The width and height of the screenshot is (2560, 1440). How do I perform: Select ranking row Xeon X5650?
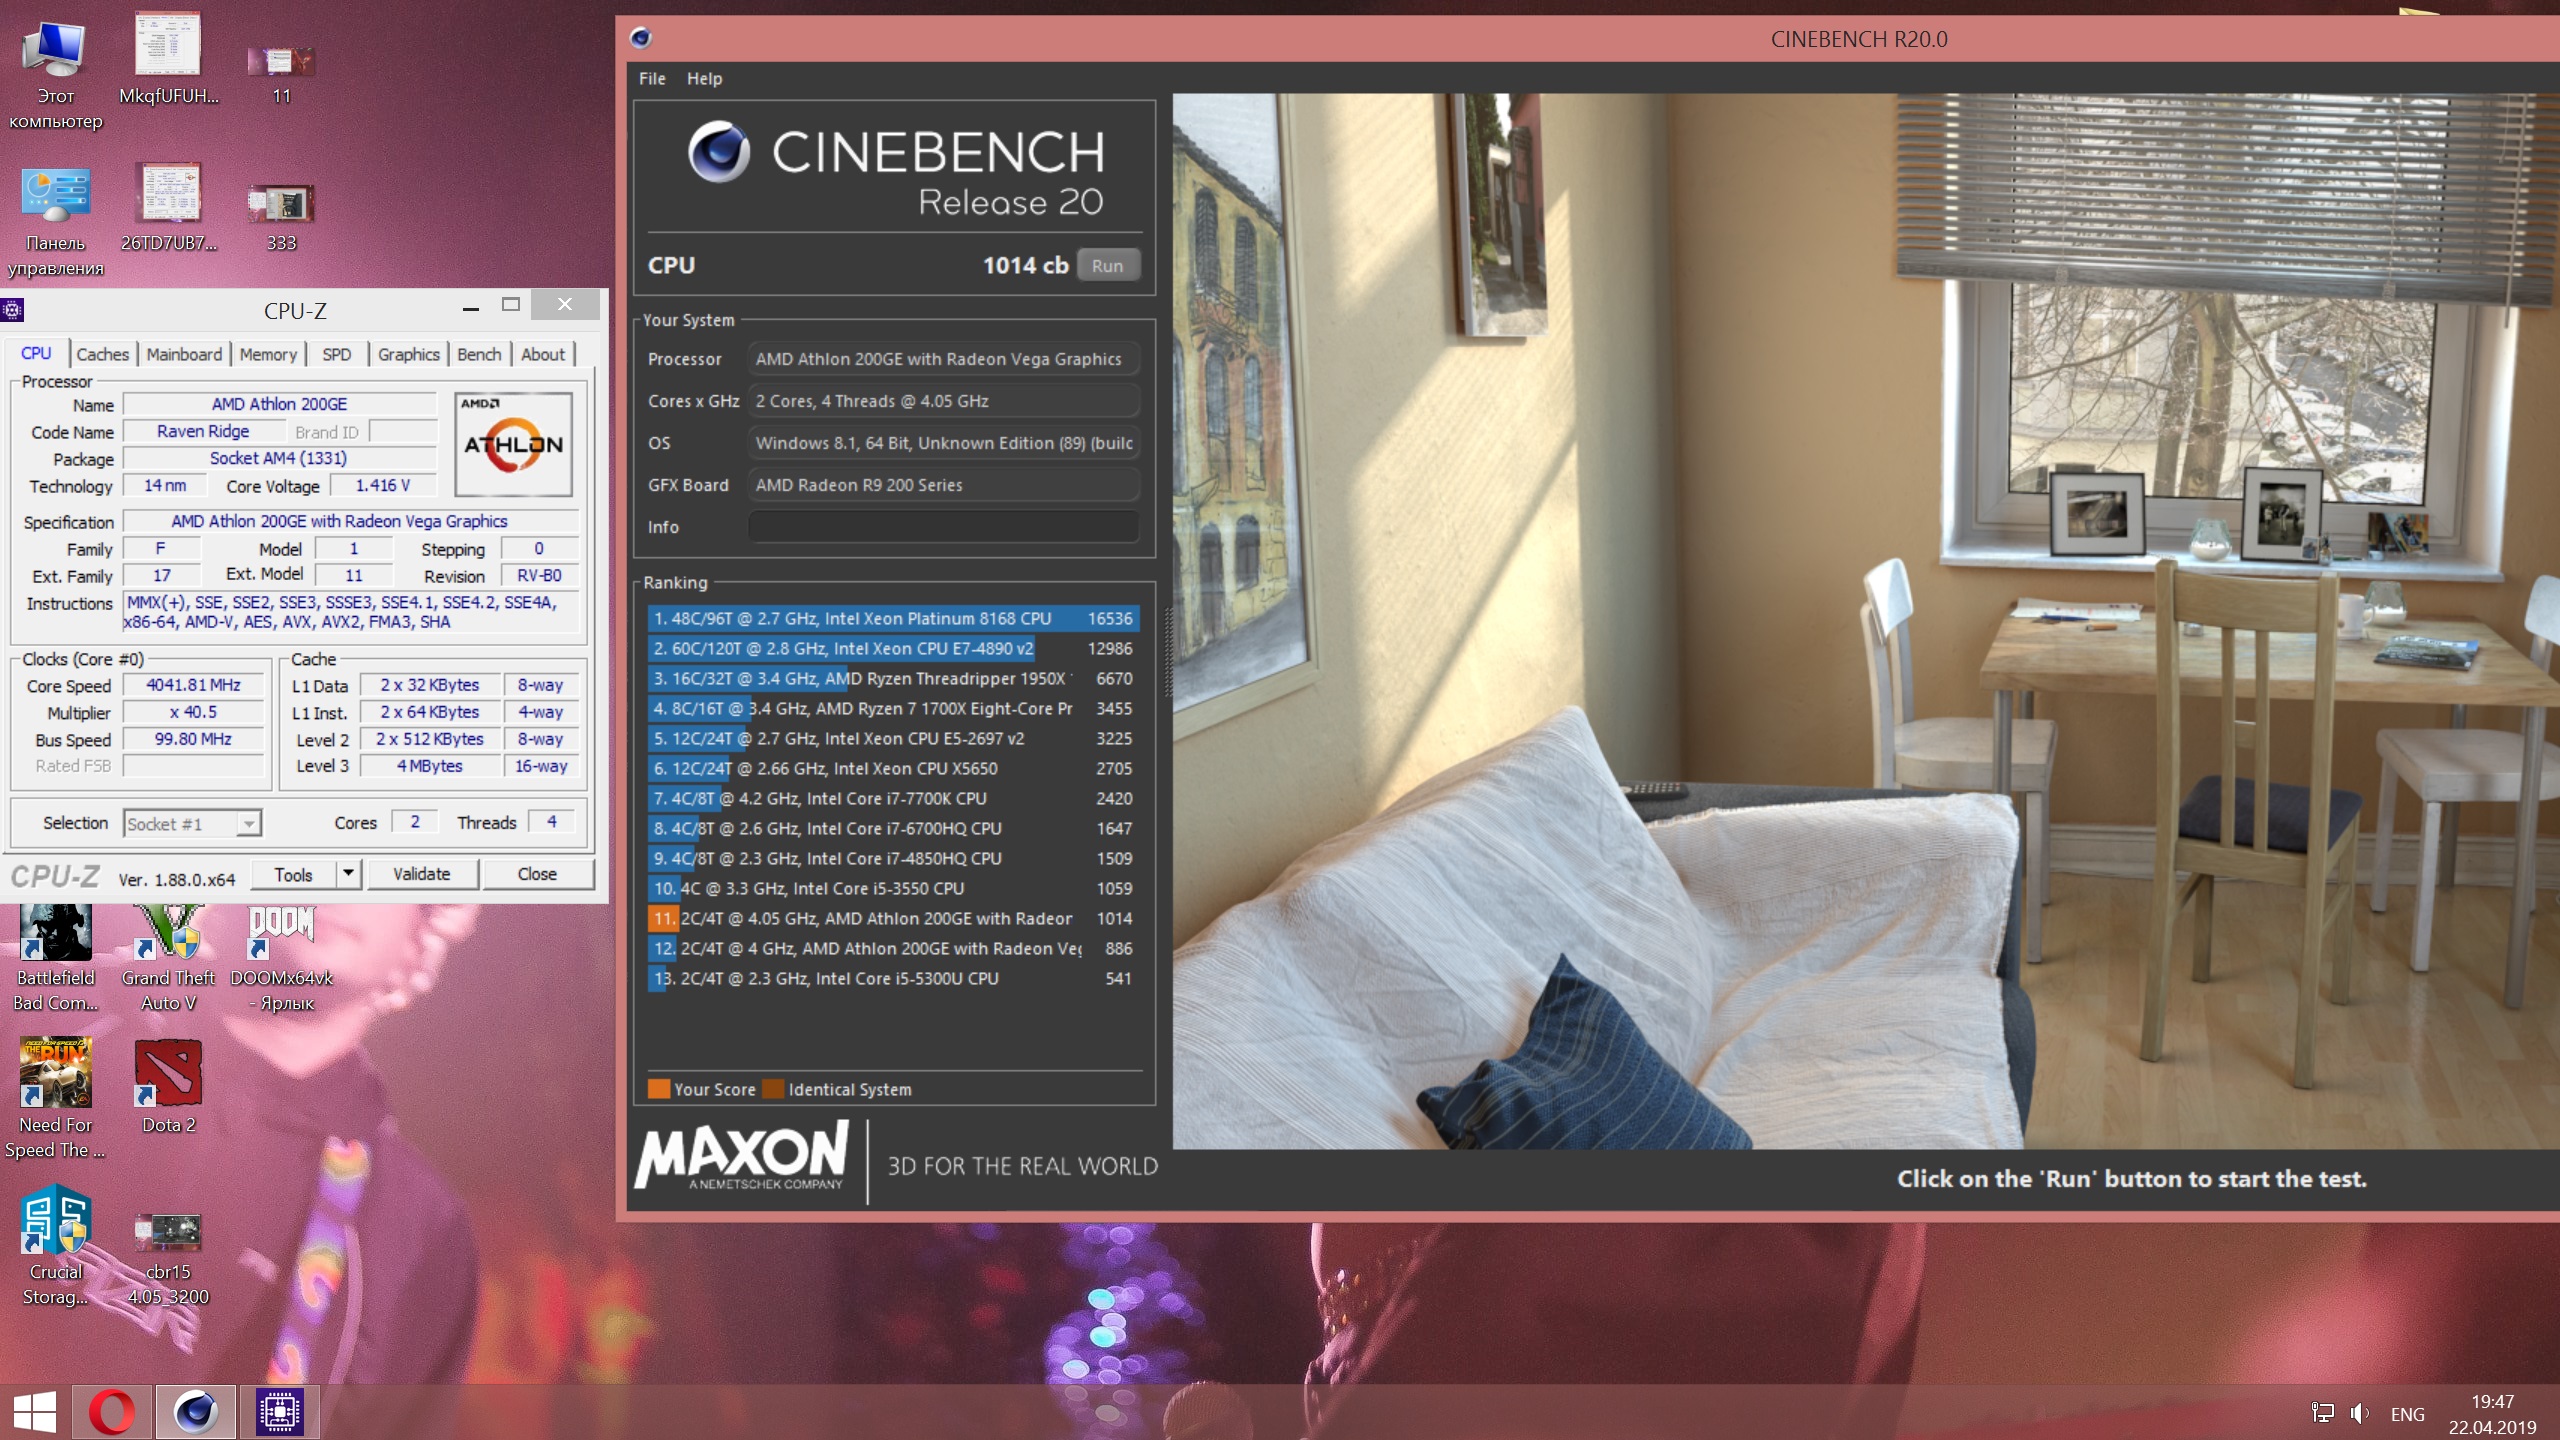893,769
